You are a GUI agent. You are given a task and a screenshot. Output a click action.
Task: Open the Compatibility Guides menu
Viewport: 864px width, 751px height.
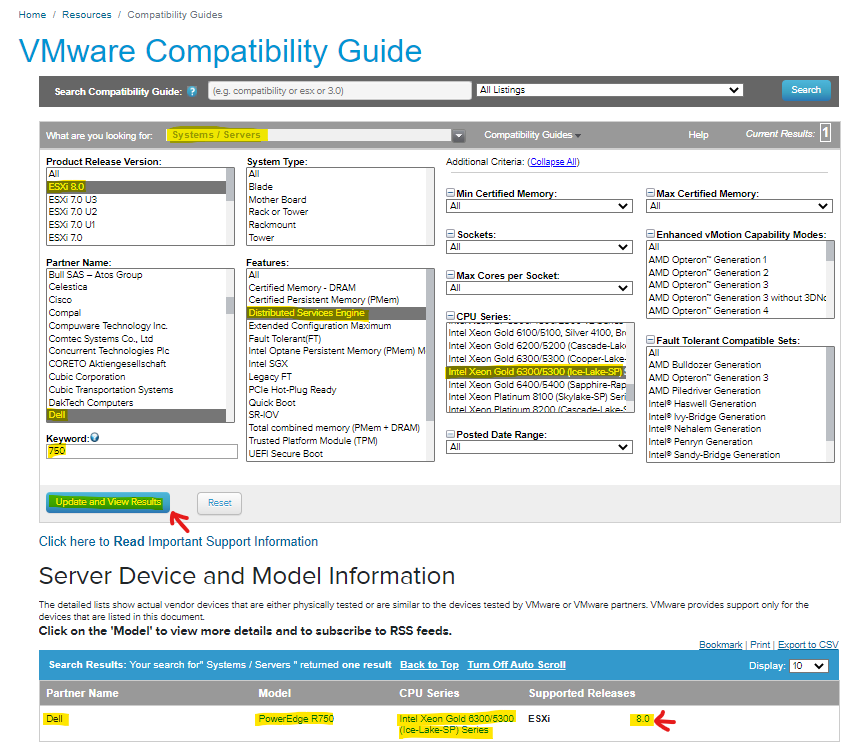coord(532,135)
